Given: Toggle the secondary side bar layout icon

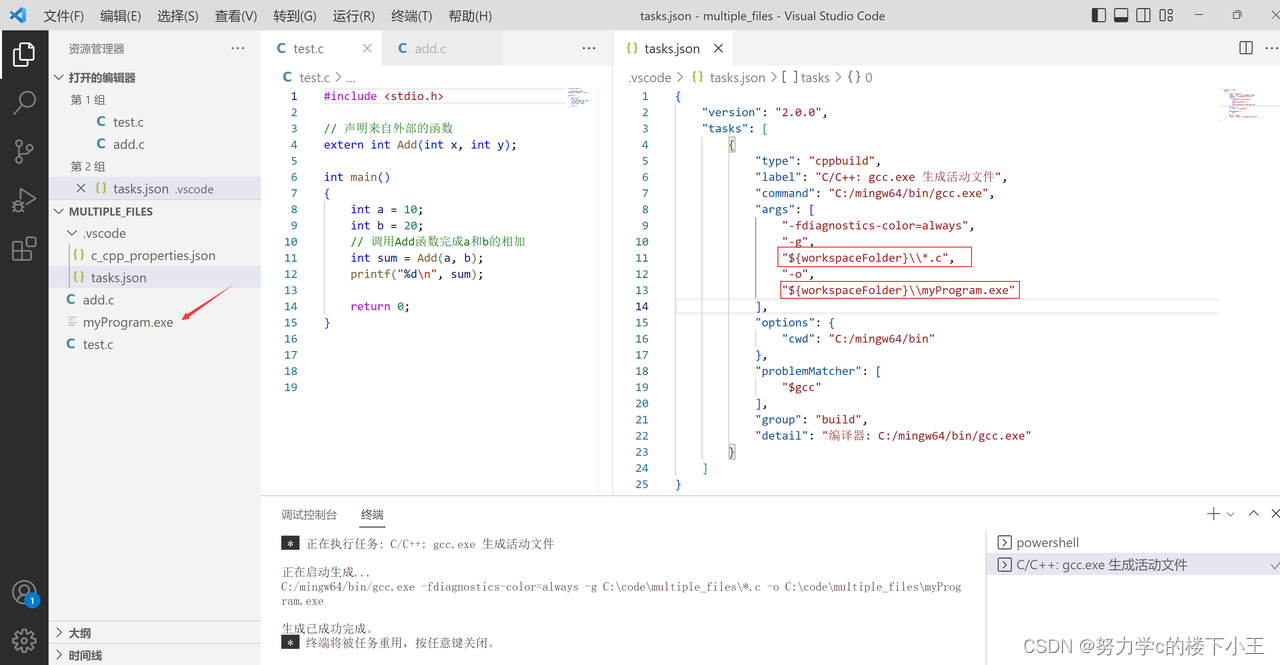Looking at the screenshot, I should click(x=1142, y=15).
